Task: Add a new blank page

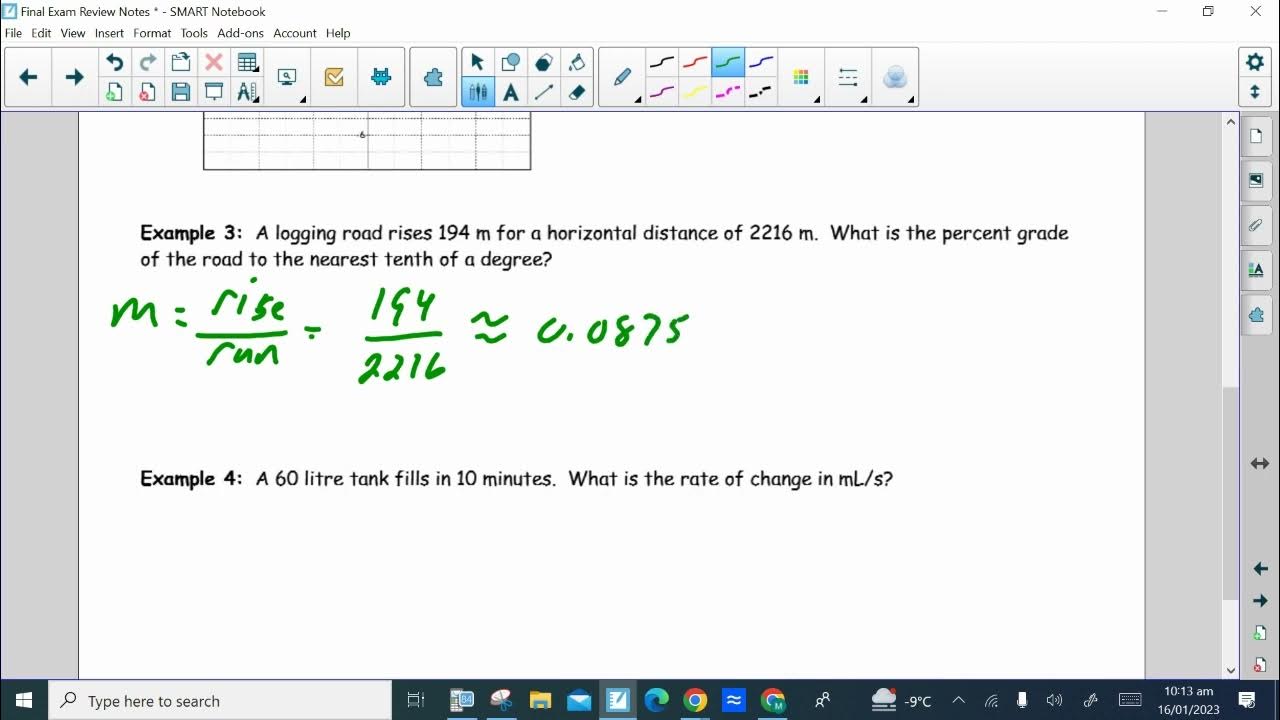Action: (x=114, y=92)
